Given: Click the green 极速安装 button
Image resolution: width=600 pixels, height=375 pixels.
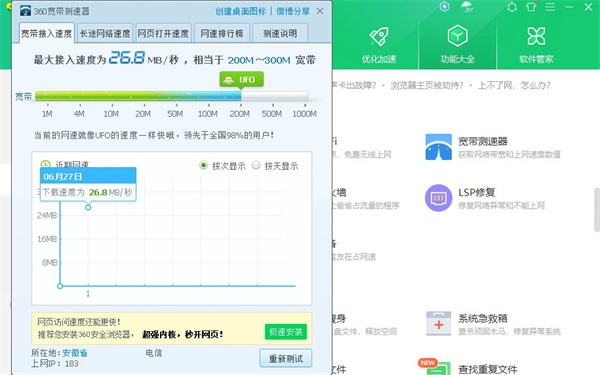Looking at the screenshot, I should tap(286, 332).
